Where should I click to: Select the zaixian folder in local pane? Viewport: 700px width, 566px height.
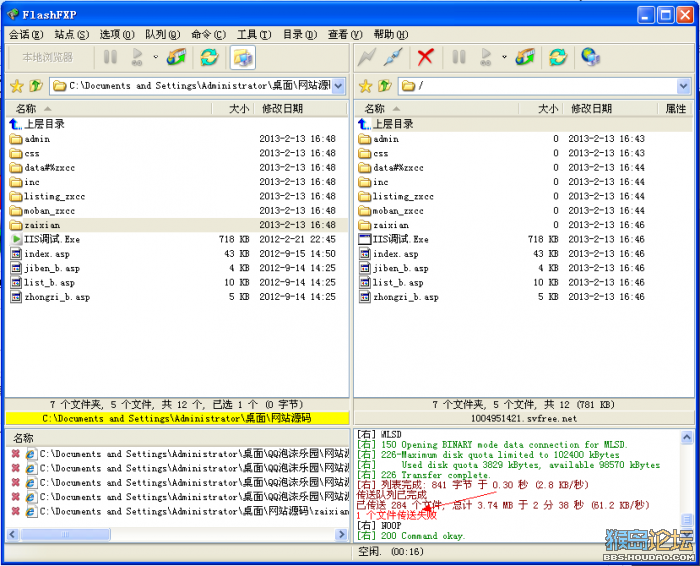click(177, 225)
